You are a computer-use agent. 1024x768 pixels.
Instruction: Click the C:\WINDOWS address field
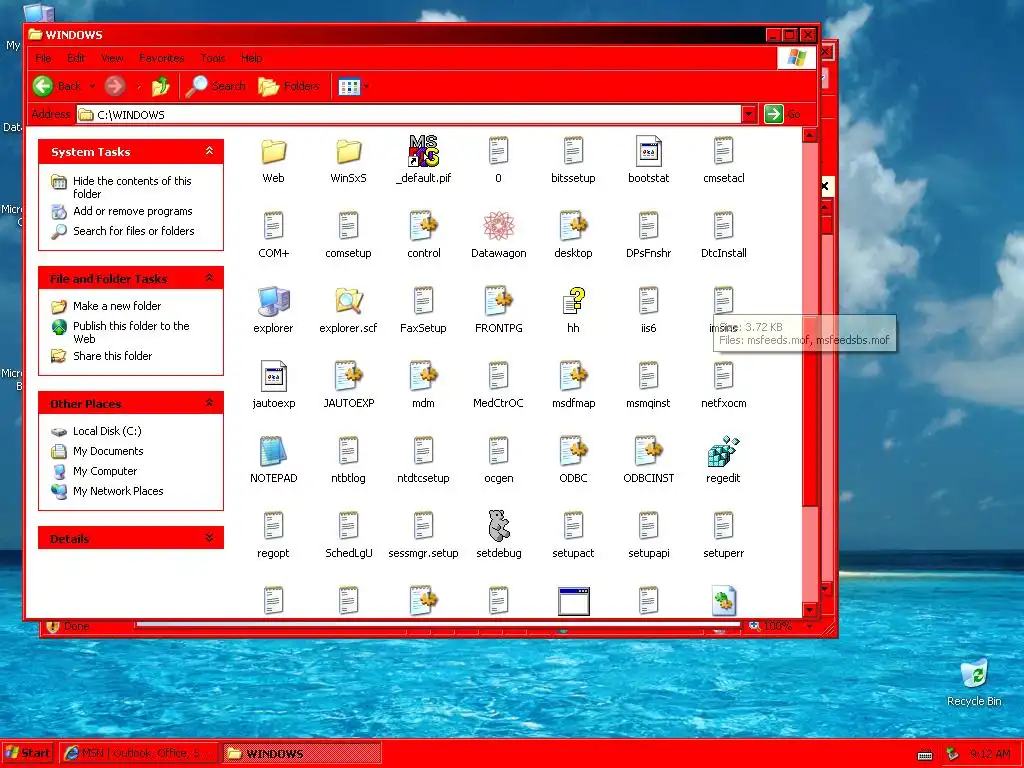(409, 114)
